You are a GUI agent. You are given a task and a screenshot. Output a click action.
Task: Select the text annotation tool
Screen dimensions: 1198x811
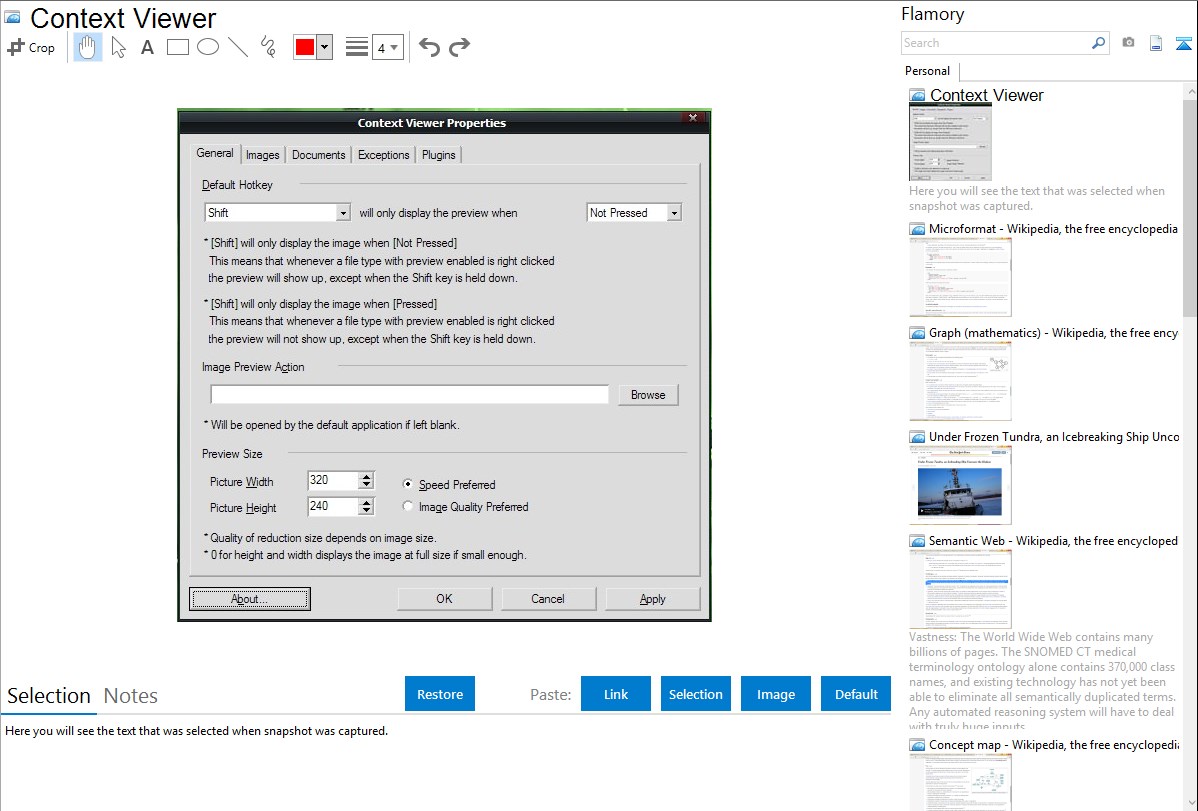147,47
